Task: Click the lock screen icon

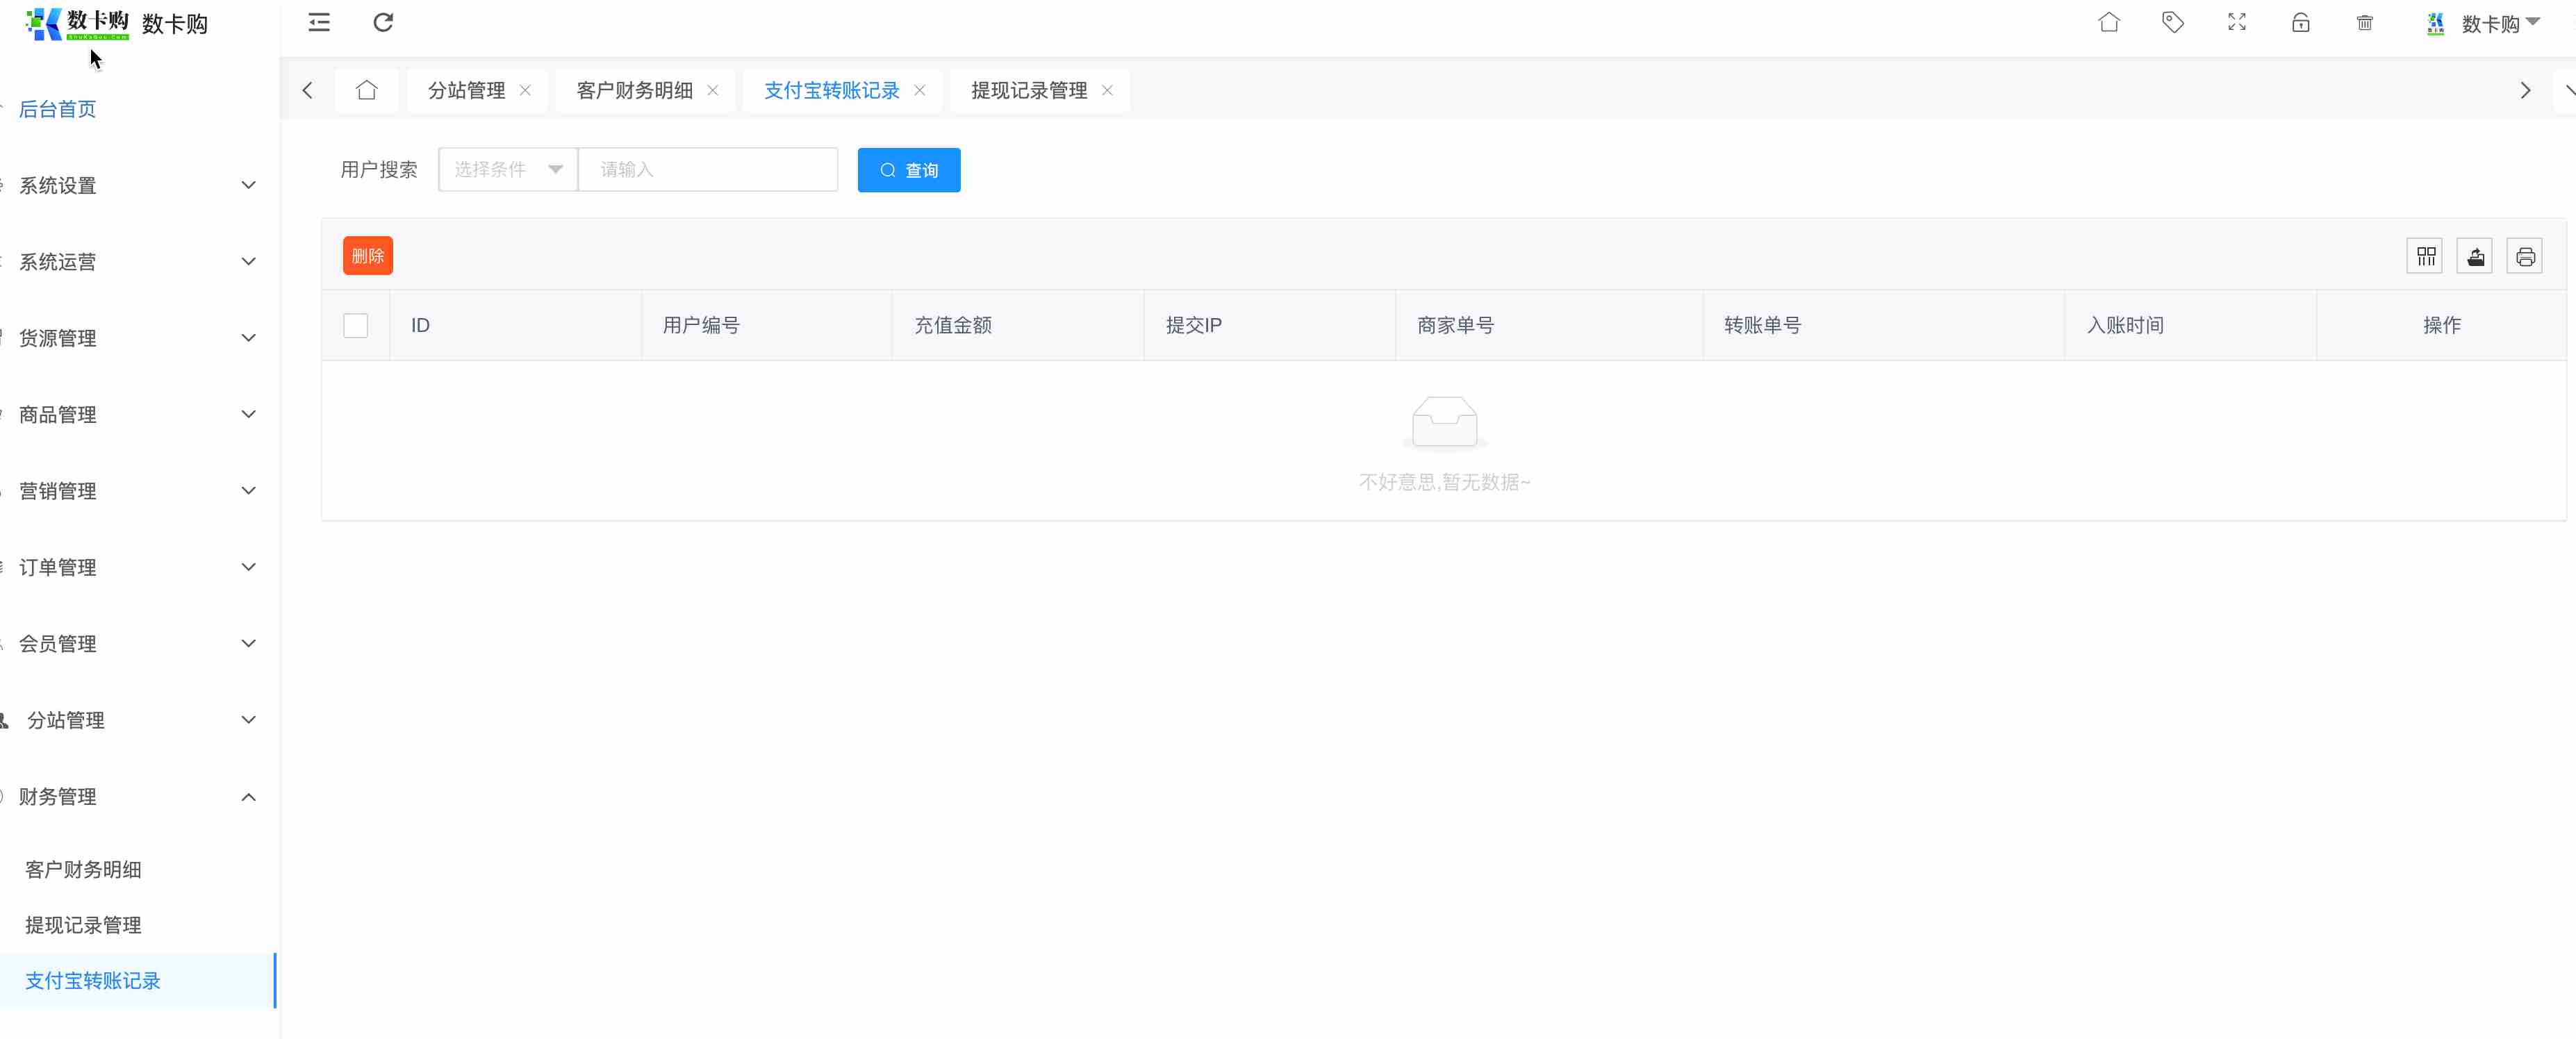Action: point(2300,22)
